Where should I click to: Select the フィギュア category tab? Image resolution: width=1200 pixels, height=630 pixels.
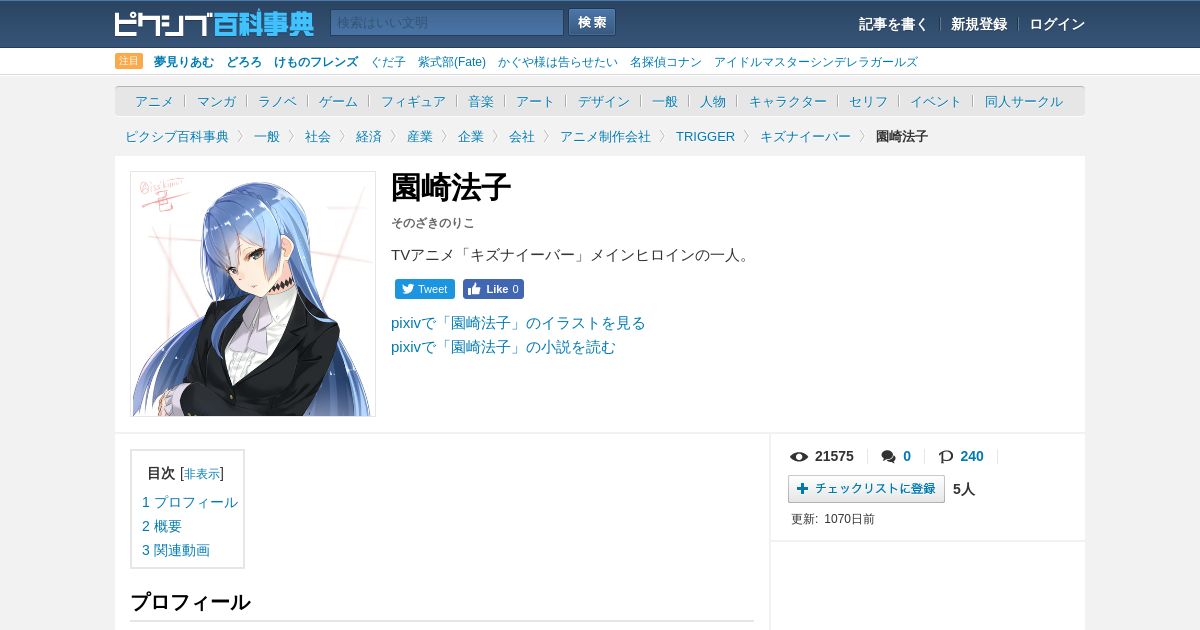pos(413,101)
